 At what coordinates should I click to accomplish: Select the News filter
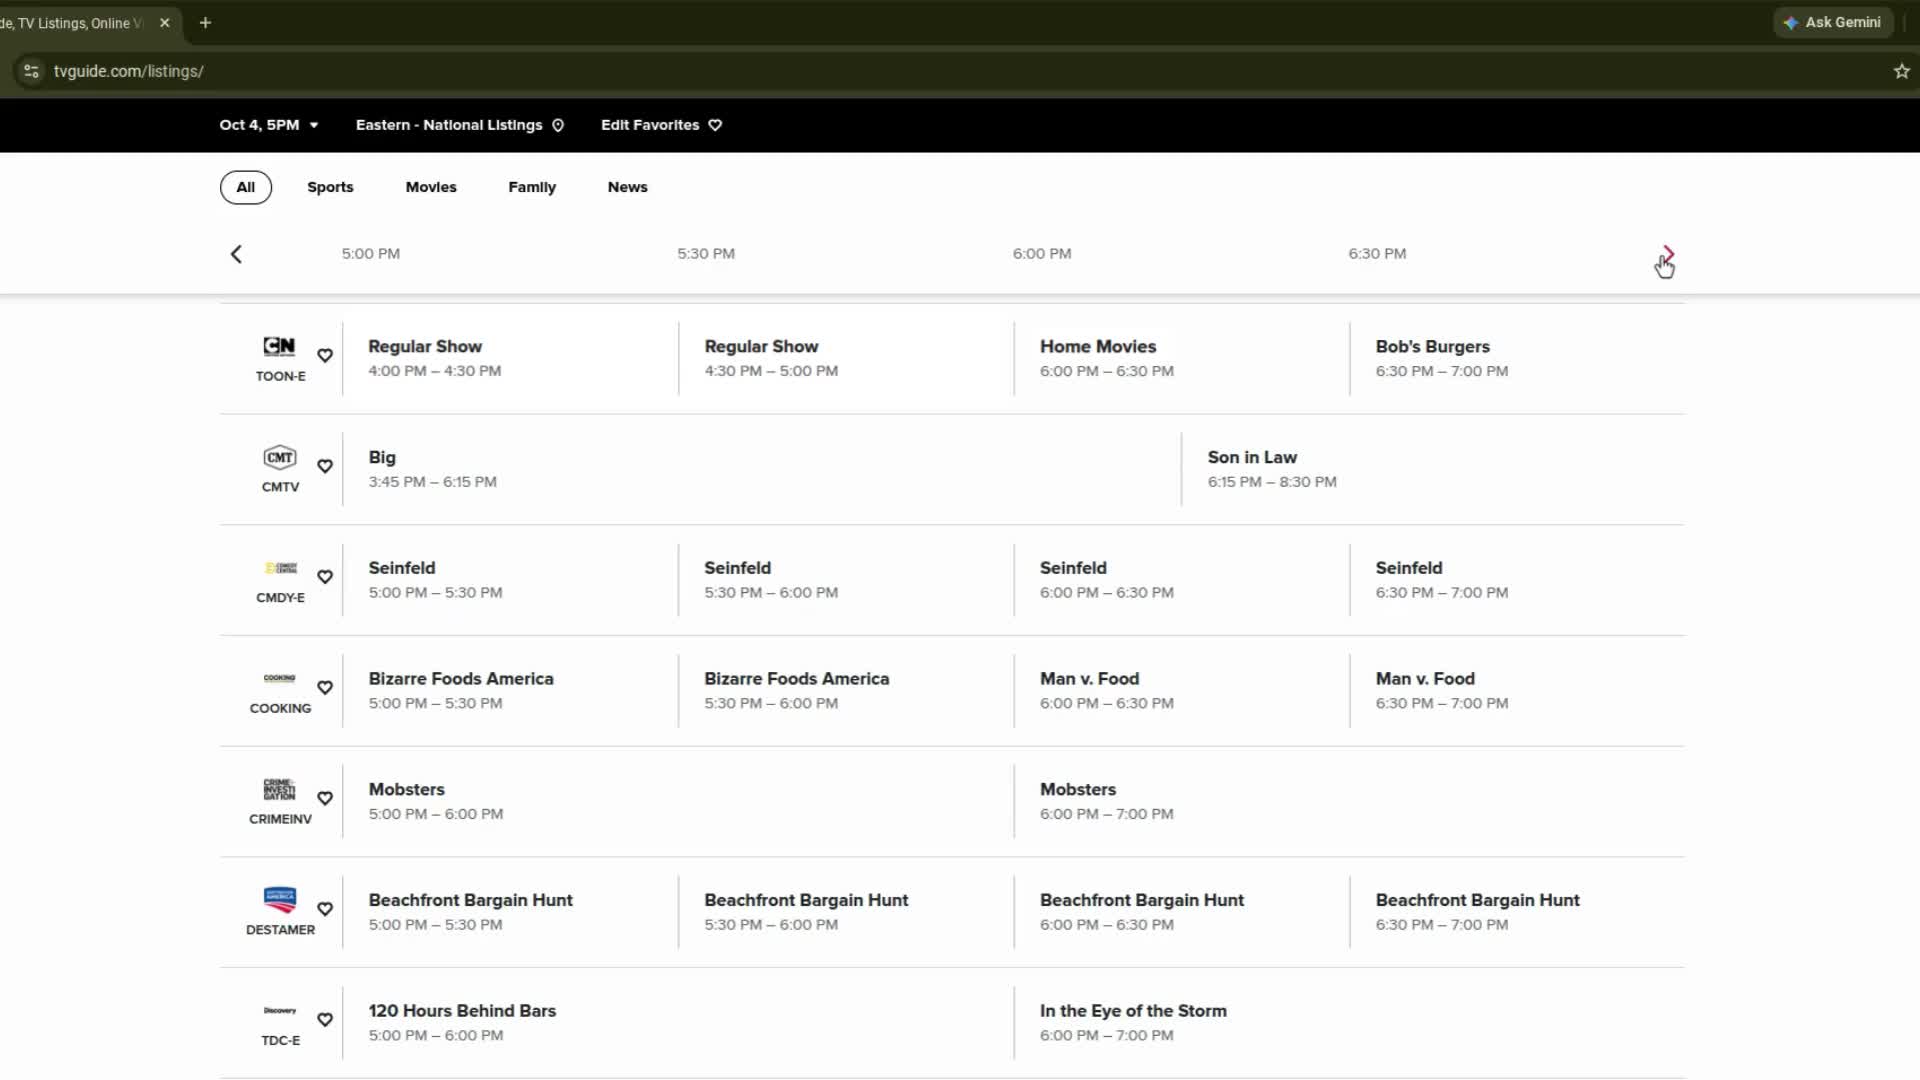[x=628, y=187]
